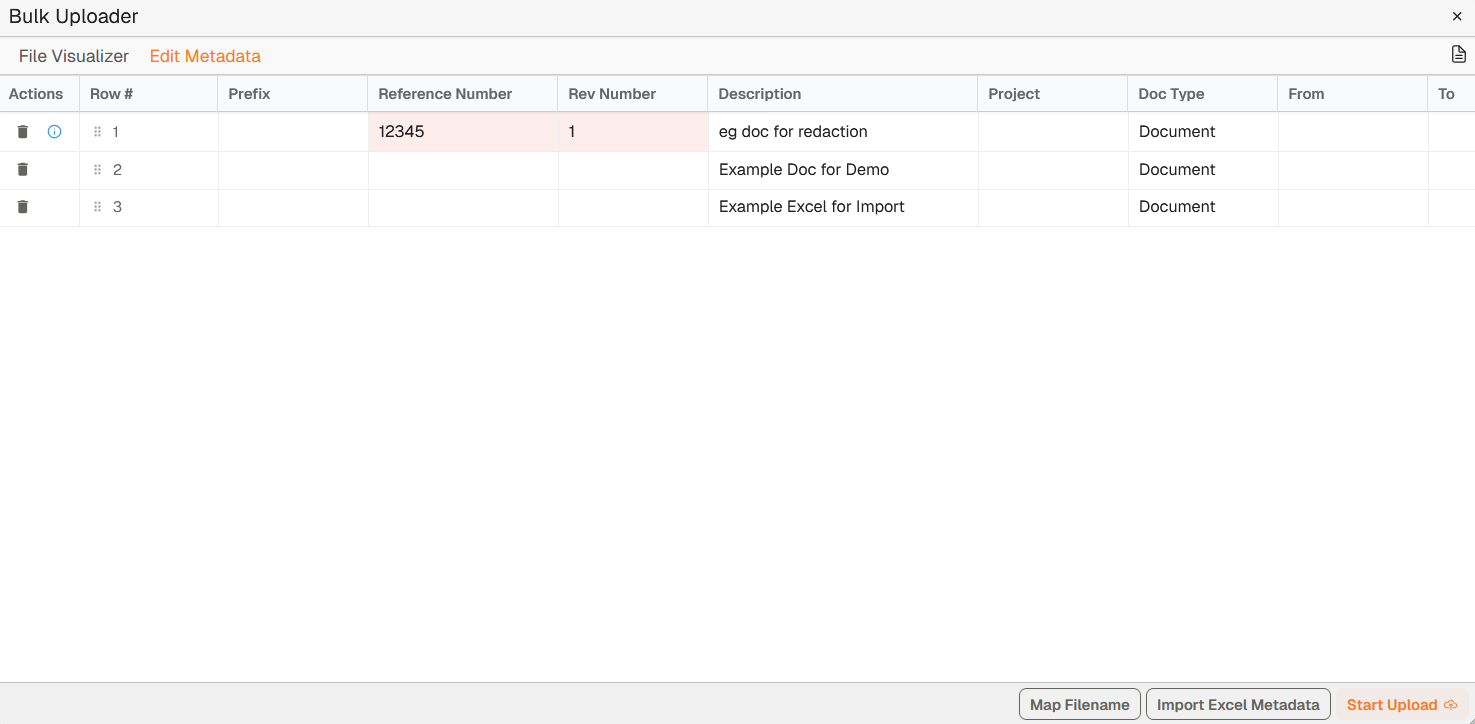The height and width of the screenshot is (724, 1475).
Task: Switch to the File Visualizer tab
Action: click(x=74, y=57)
